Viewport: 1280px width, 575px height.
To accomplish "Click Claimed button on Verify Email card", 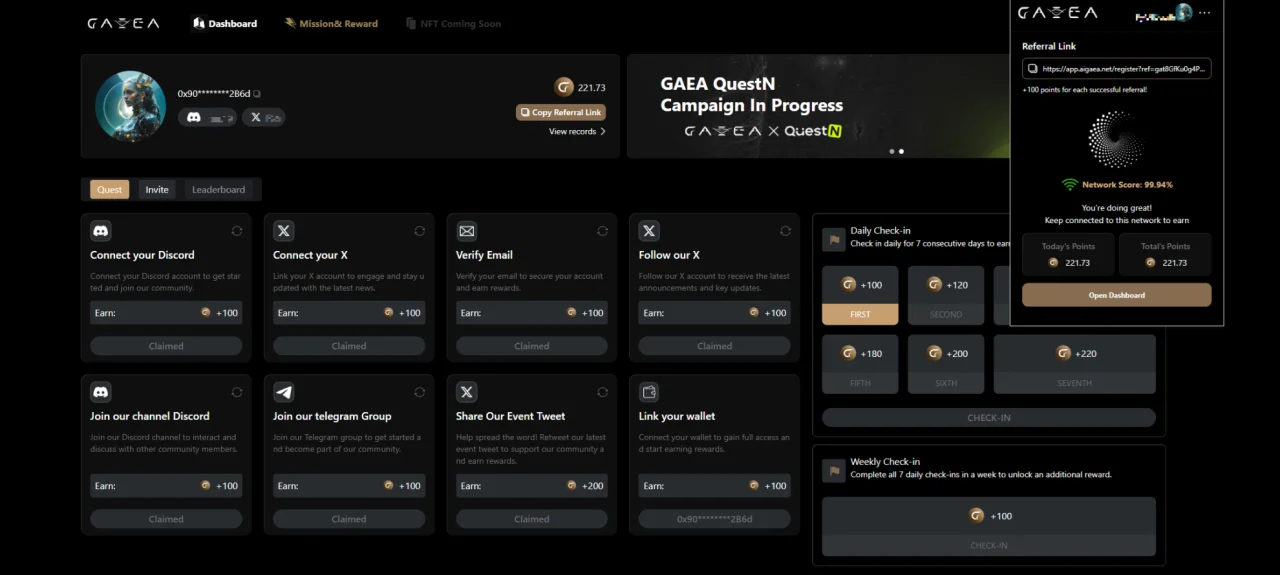I will click(532, 346).
